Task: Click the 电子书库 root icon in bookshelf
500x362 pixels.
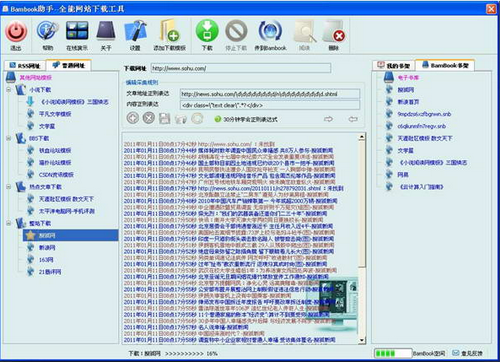Action: (x=389, y=77)
